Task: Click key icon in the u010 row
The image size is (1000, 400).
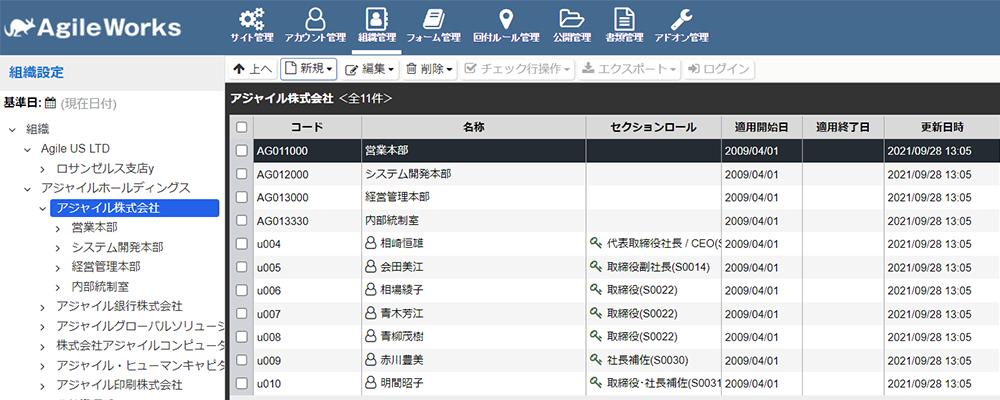Action: click(596, 383)
